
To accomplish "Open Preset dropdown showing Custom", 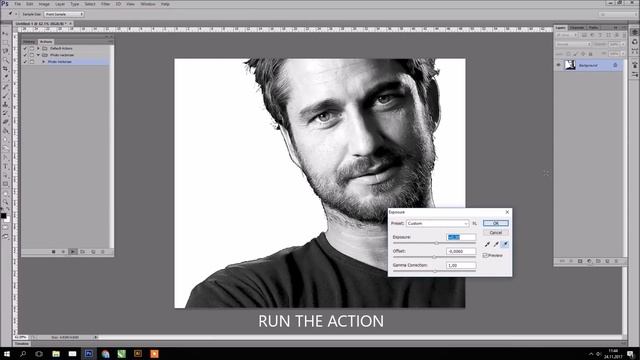I will click(x=438, y=223).
